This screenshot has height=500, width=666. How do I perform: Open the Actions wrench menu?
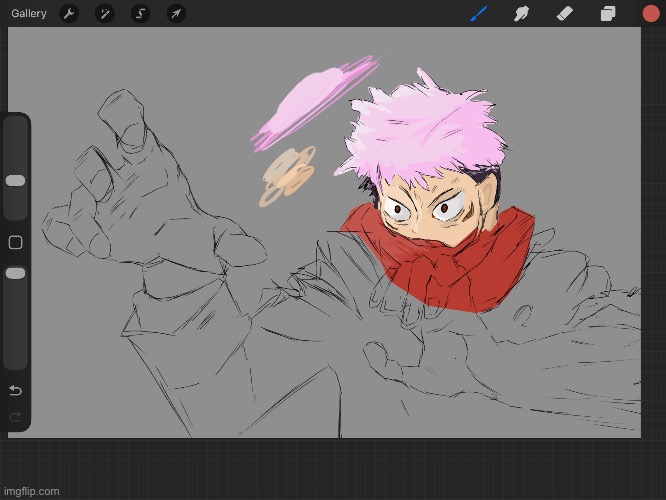click(69, 14)
